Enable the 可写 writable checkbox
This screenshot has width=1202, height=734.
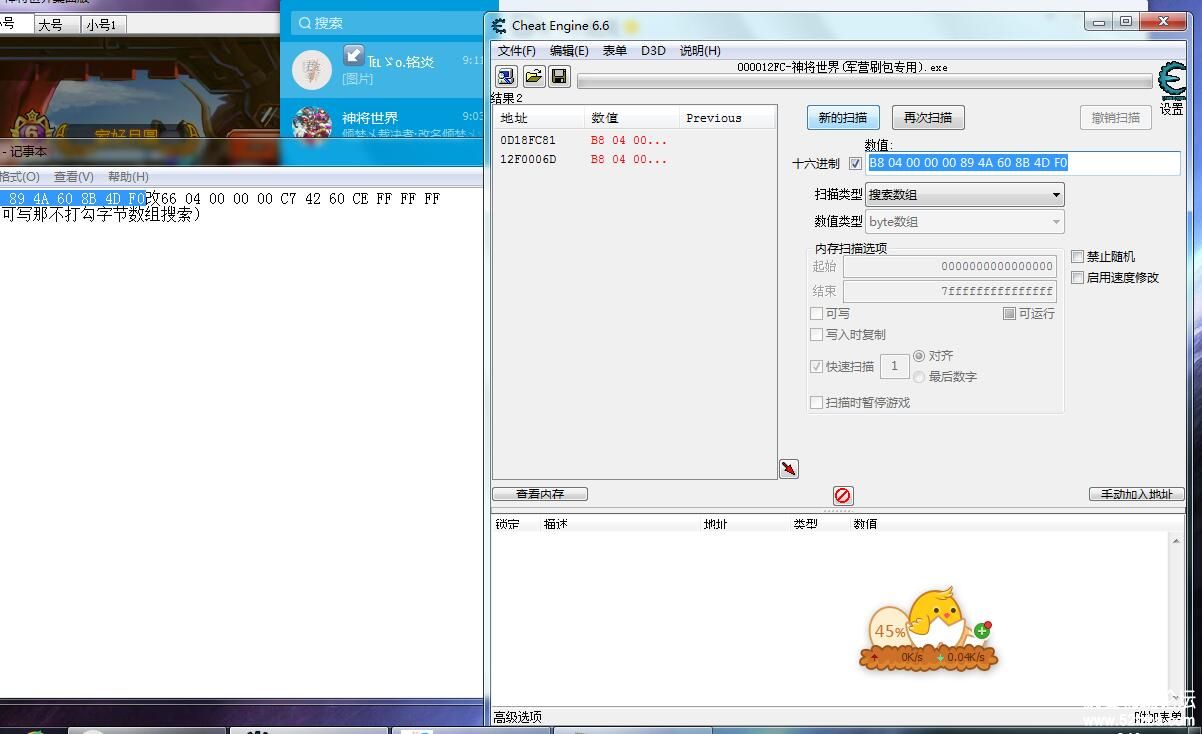(x=817, y=314)
